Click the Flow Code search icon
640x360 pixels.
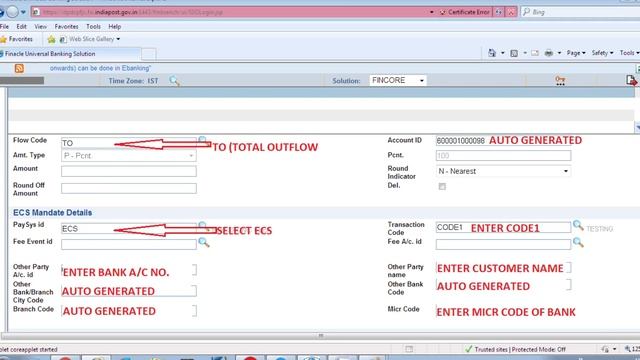[x=203, y=140]
